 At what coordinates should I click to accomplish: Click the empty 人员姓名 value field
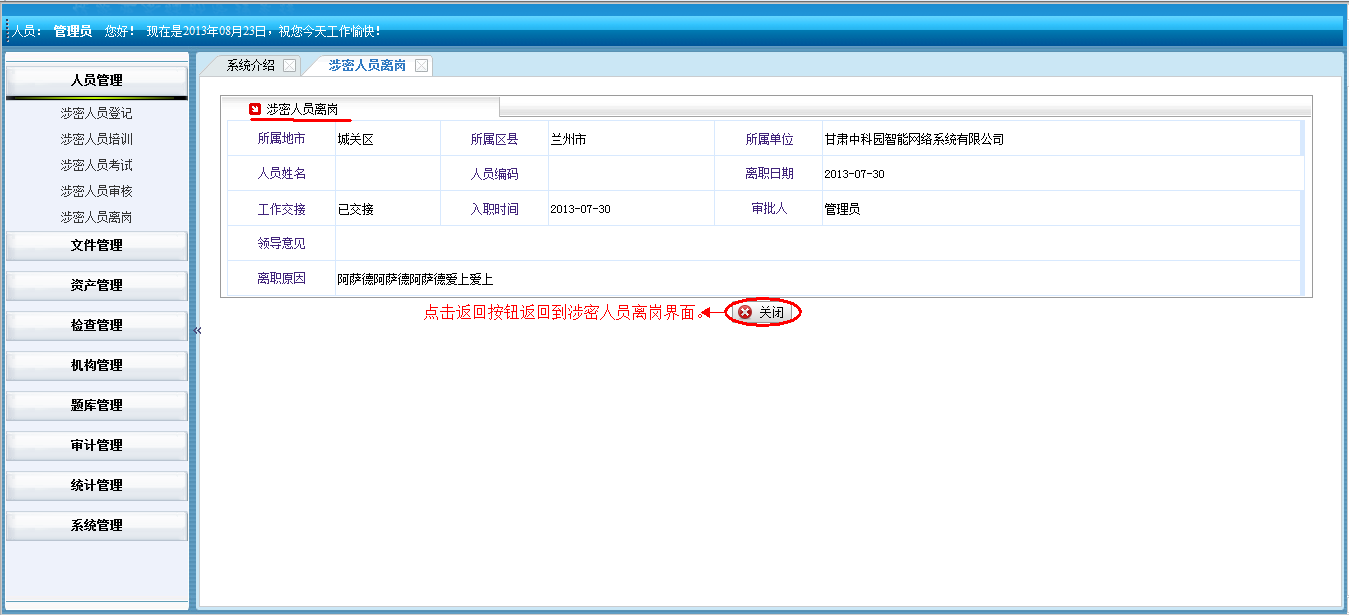coord(388,174)
